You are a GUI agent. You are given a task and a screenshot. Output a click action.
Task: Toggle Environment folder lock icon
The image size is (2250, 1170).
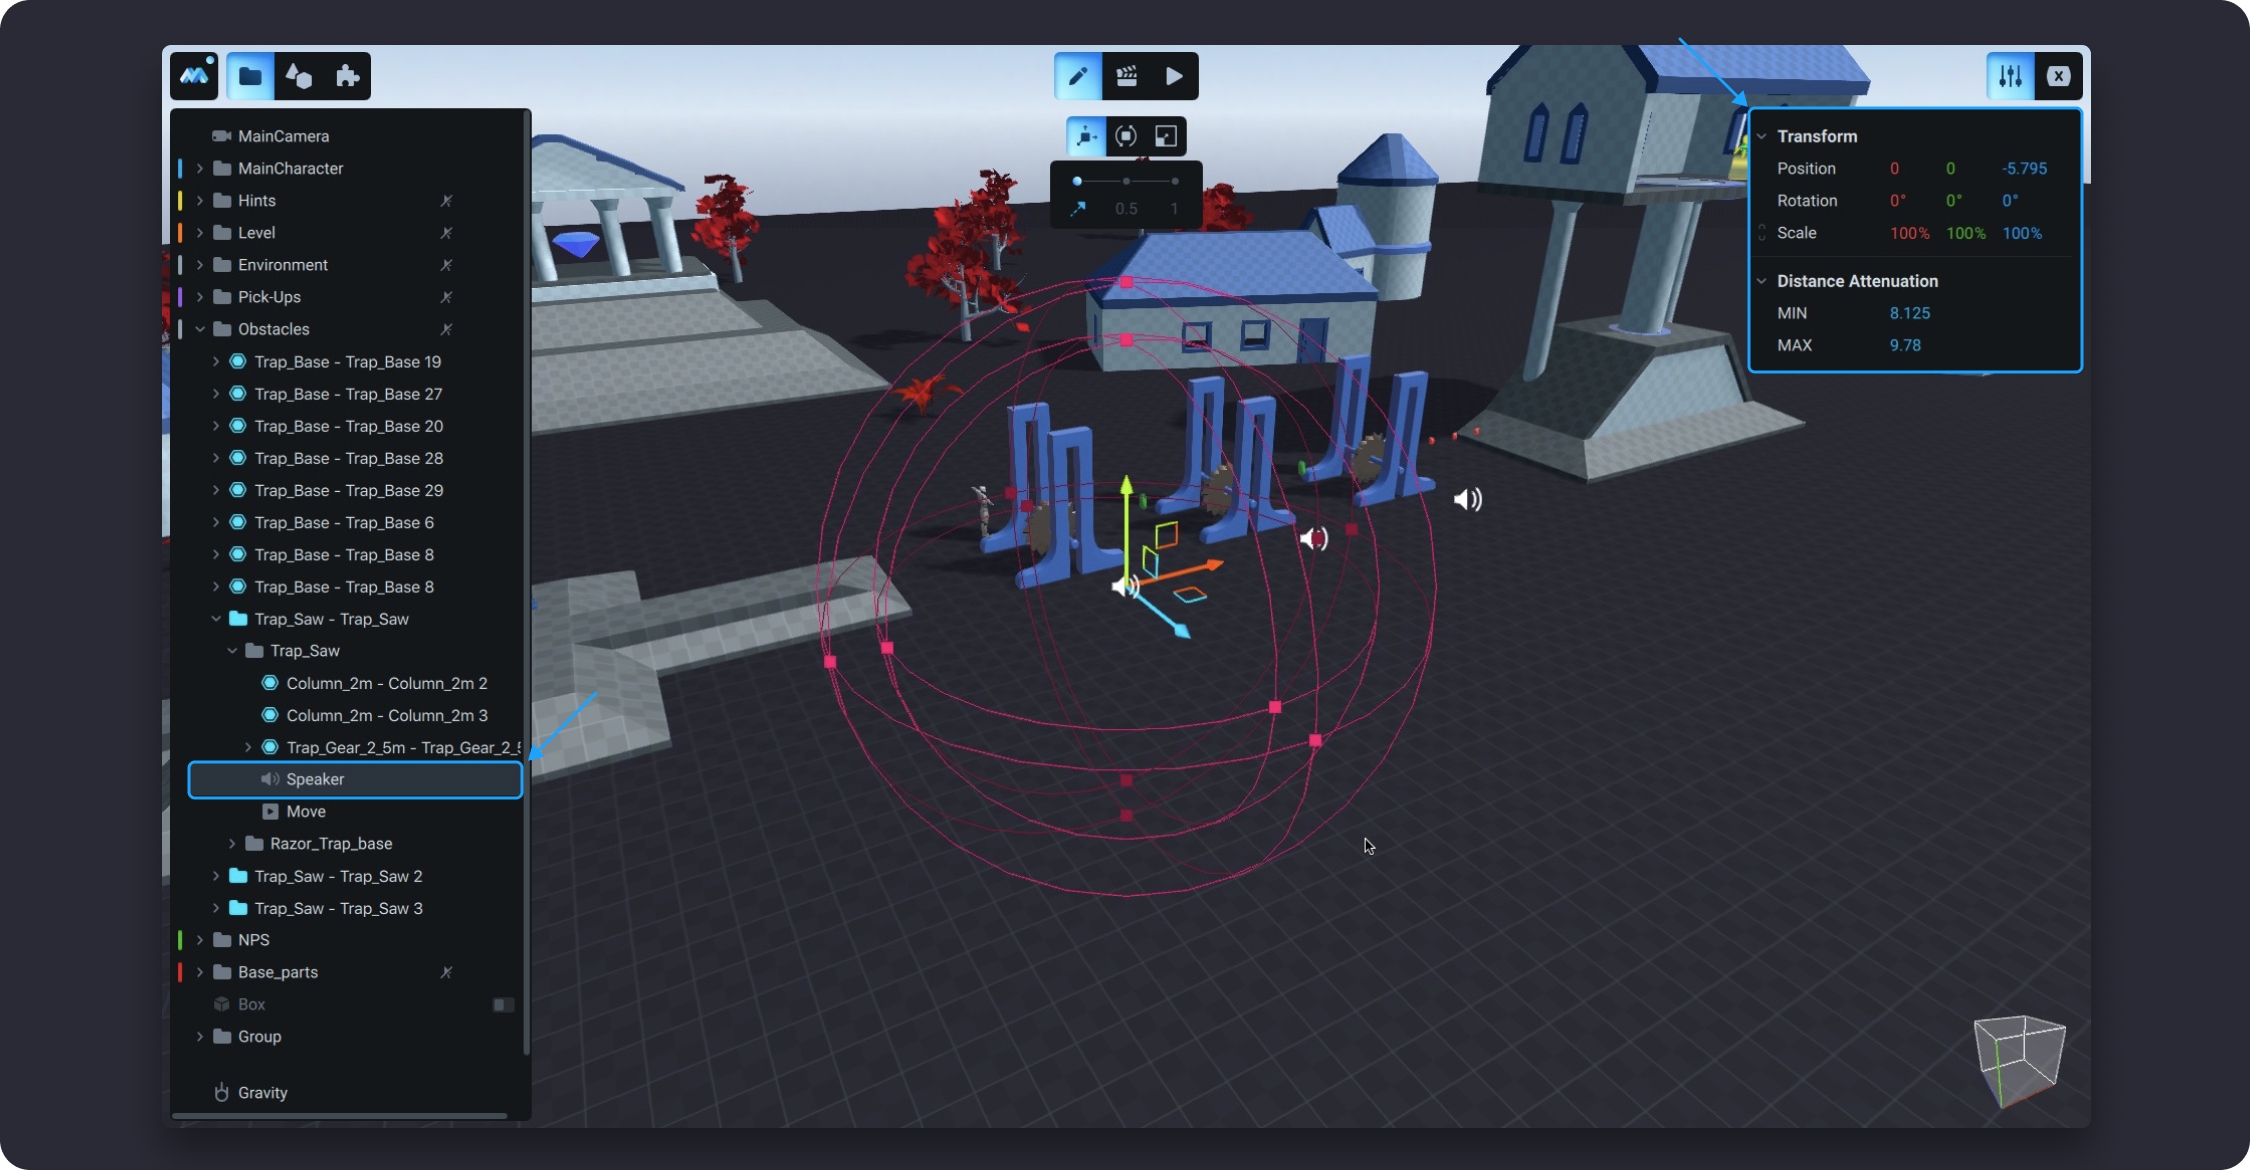point(446,265)
